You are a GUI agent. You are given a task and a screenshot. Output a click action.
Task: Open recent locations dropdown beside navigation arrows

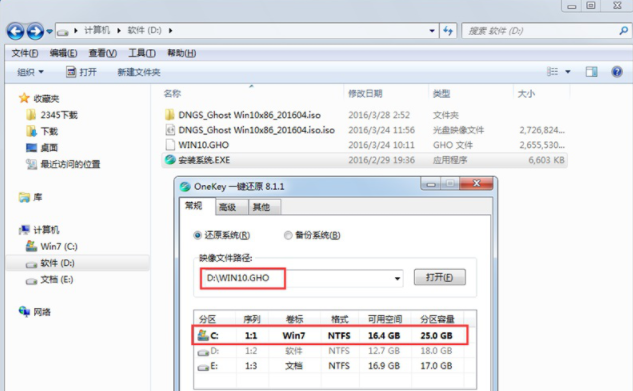coord(49,31)
